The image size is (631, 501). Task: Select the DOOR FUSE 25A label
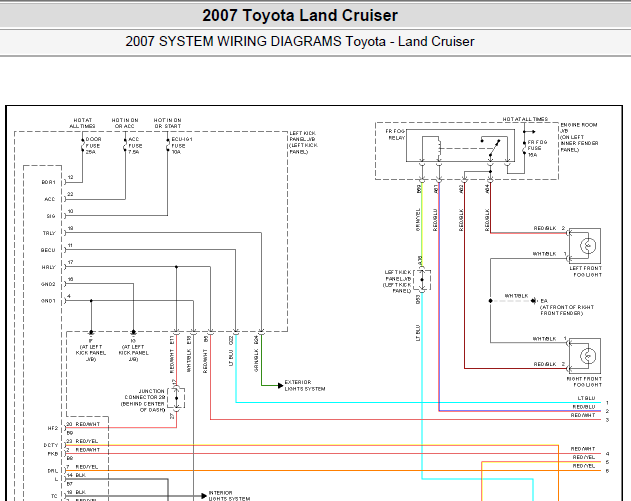tap(93, 146)
